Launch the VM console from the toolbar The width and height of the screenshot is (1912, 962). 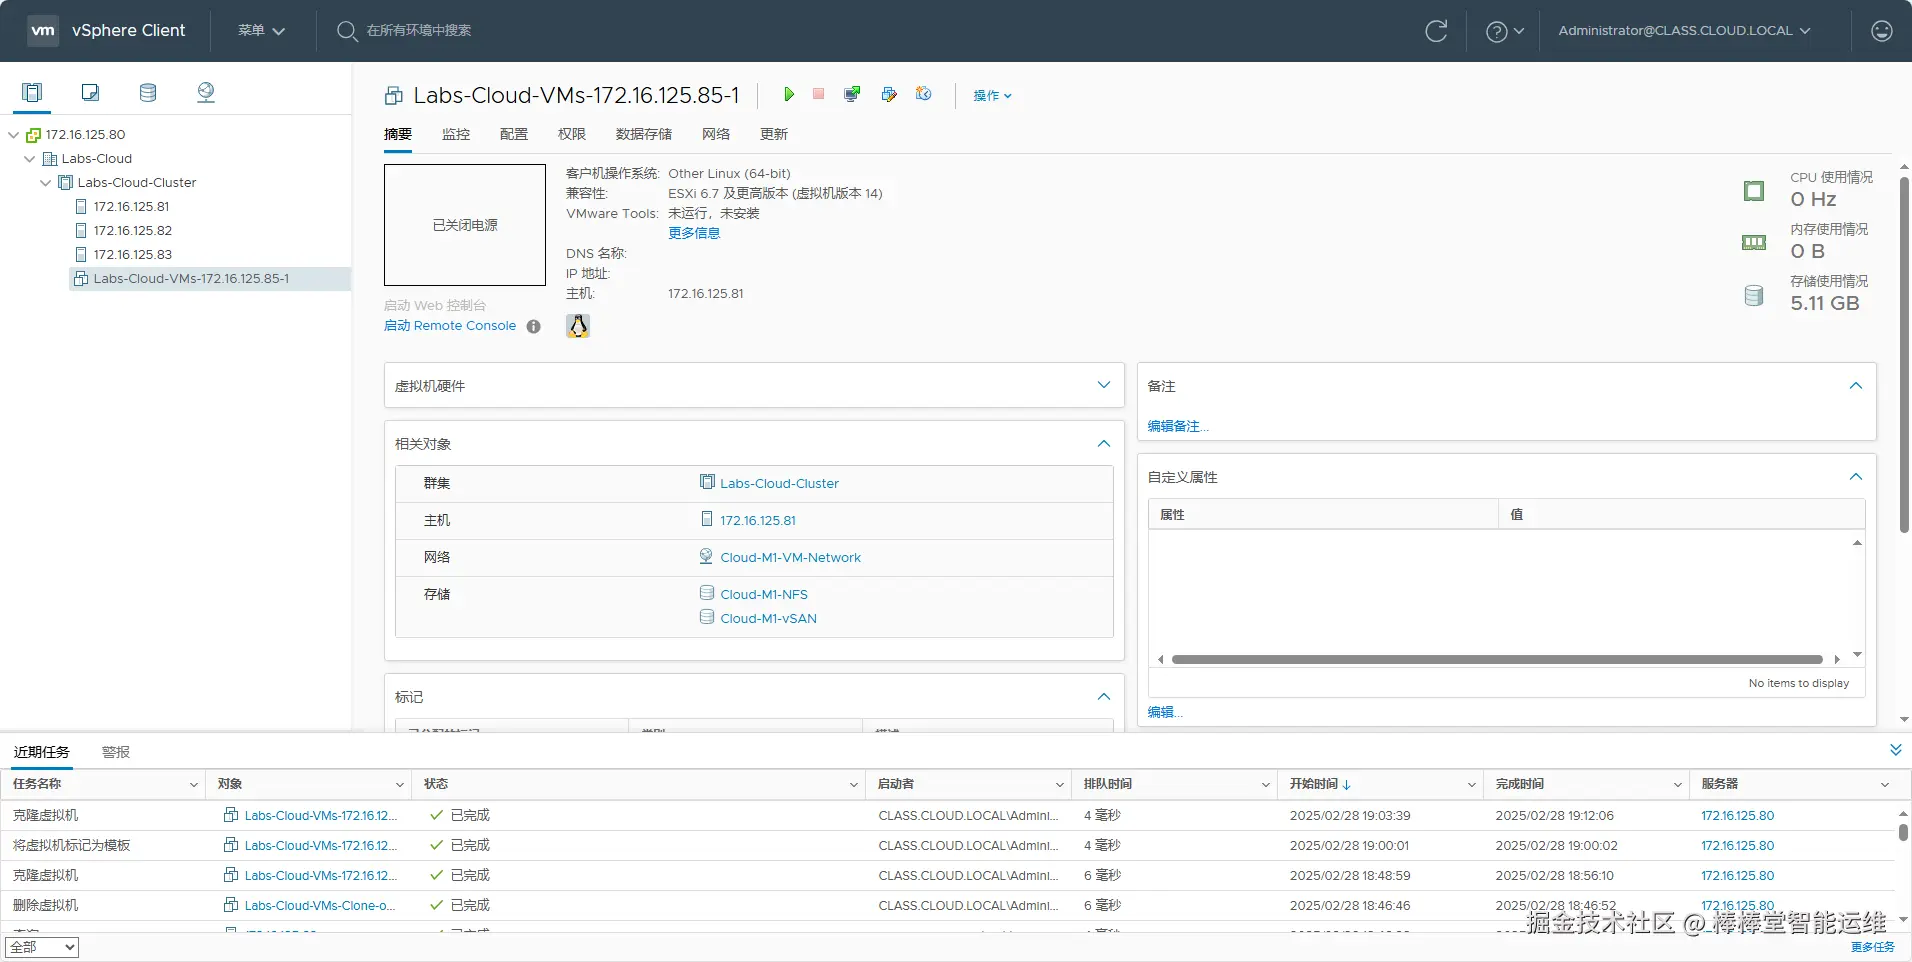(852, 94)
